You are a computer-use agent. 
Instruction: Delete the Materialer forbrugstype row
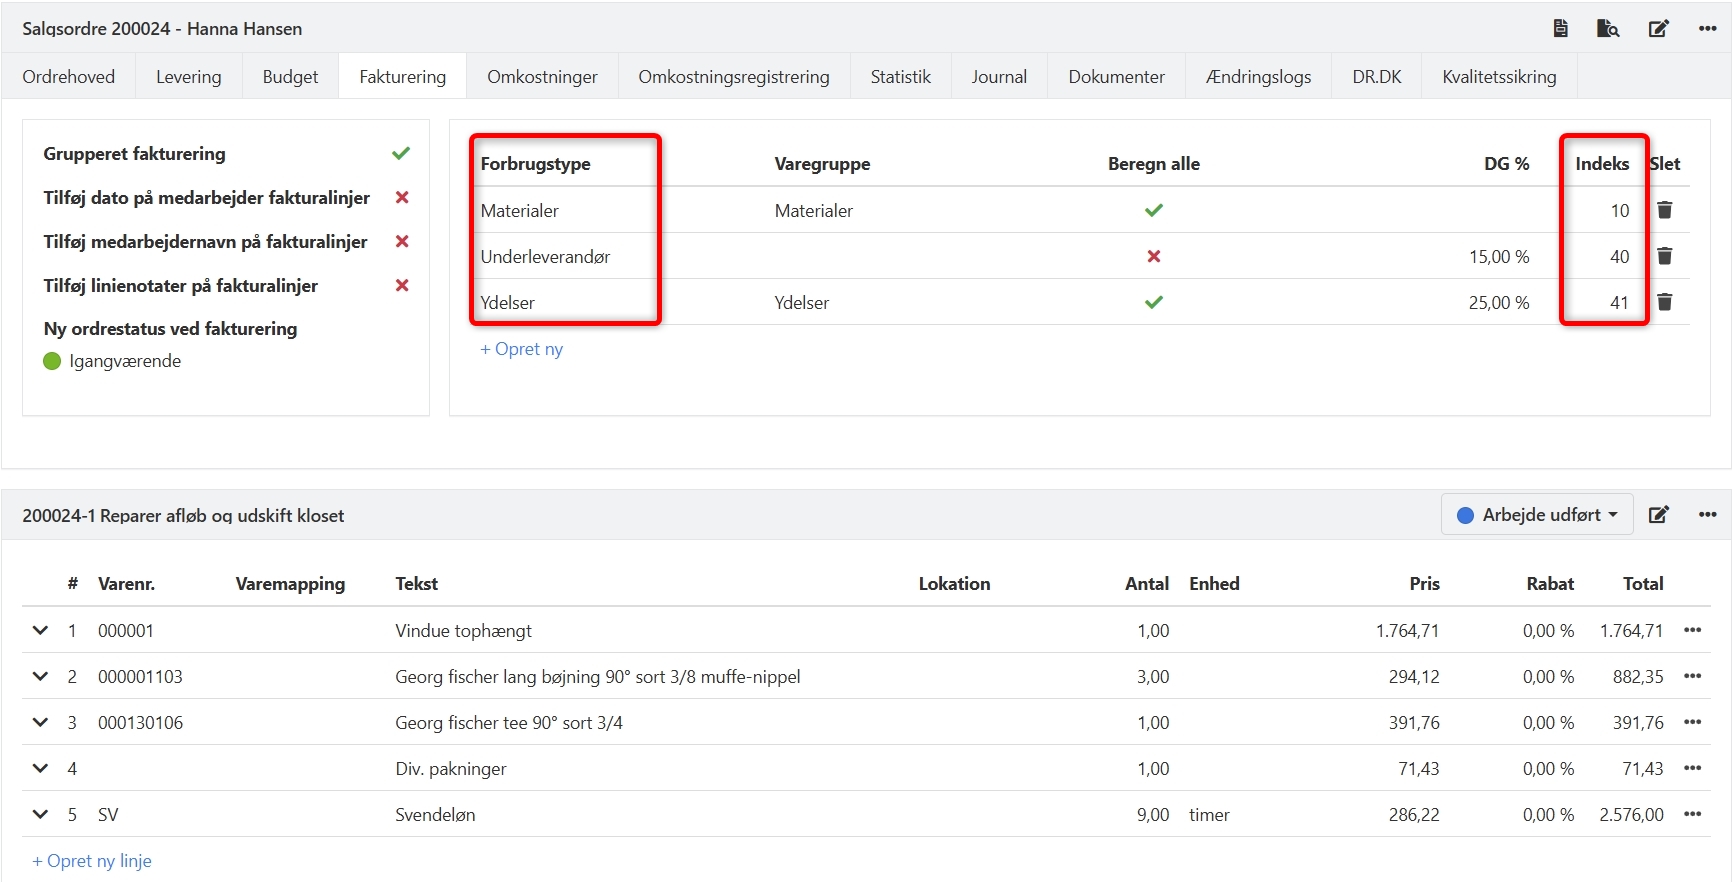1665,210
